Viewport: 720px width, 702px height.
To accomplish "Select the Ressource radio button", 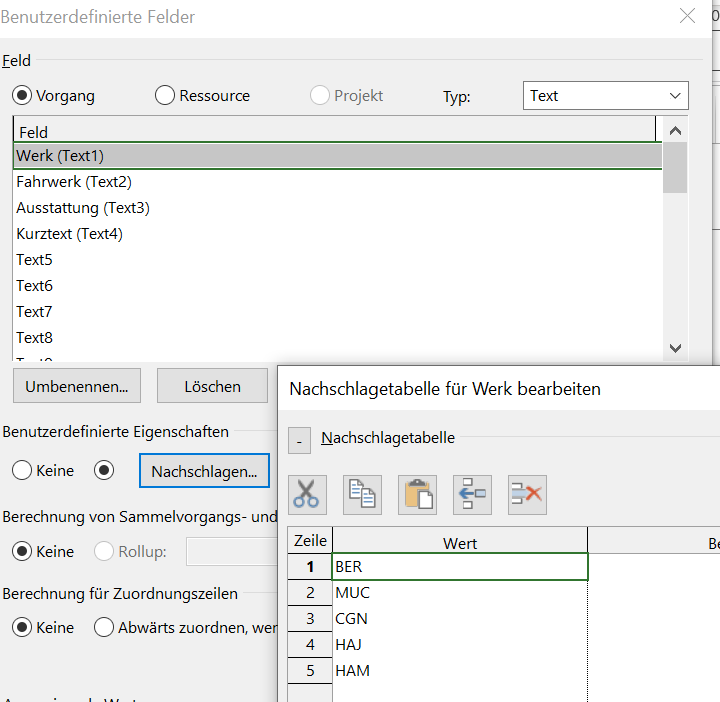I will (165, 96).
